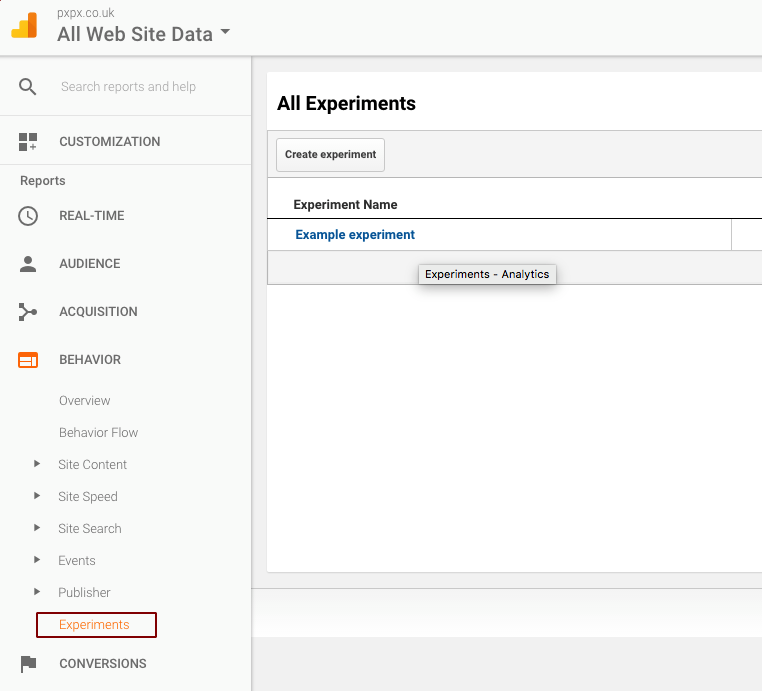Screen dimensions: 762x691
Task: Open the Example experiment link
Action: (x=355, y=235)
